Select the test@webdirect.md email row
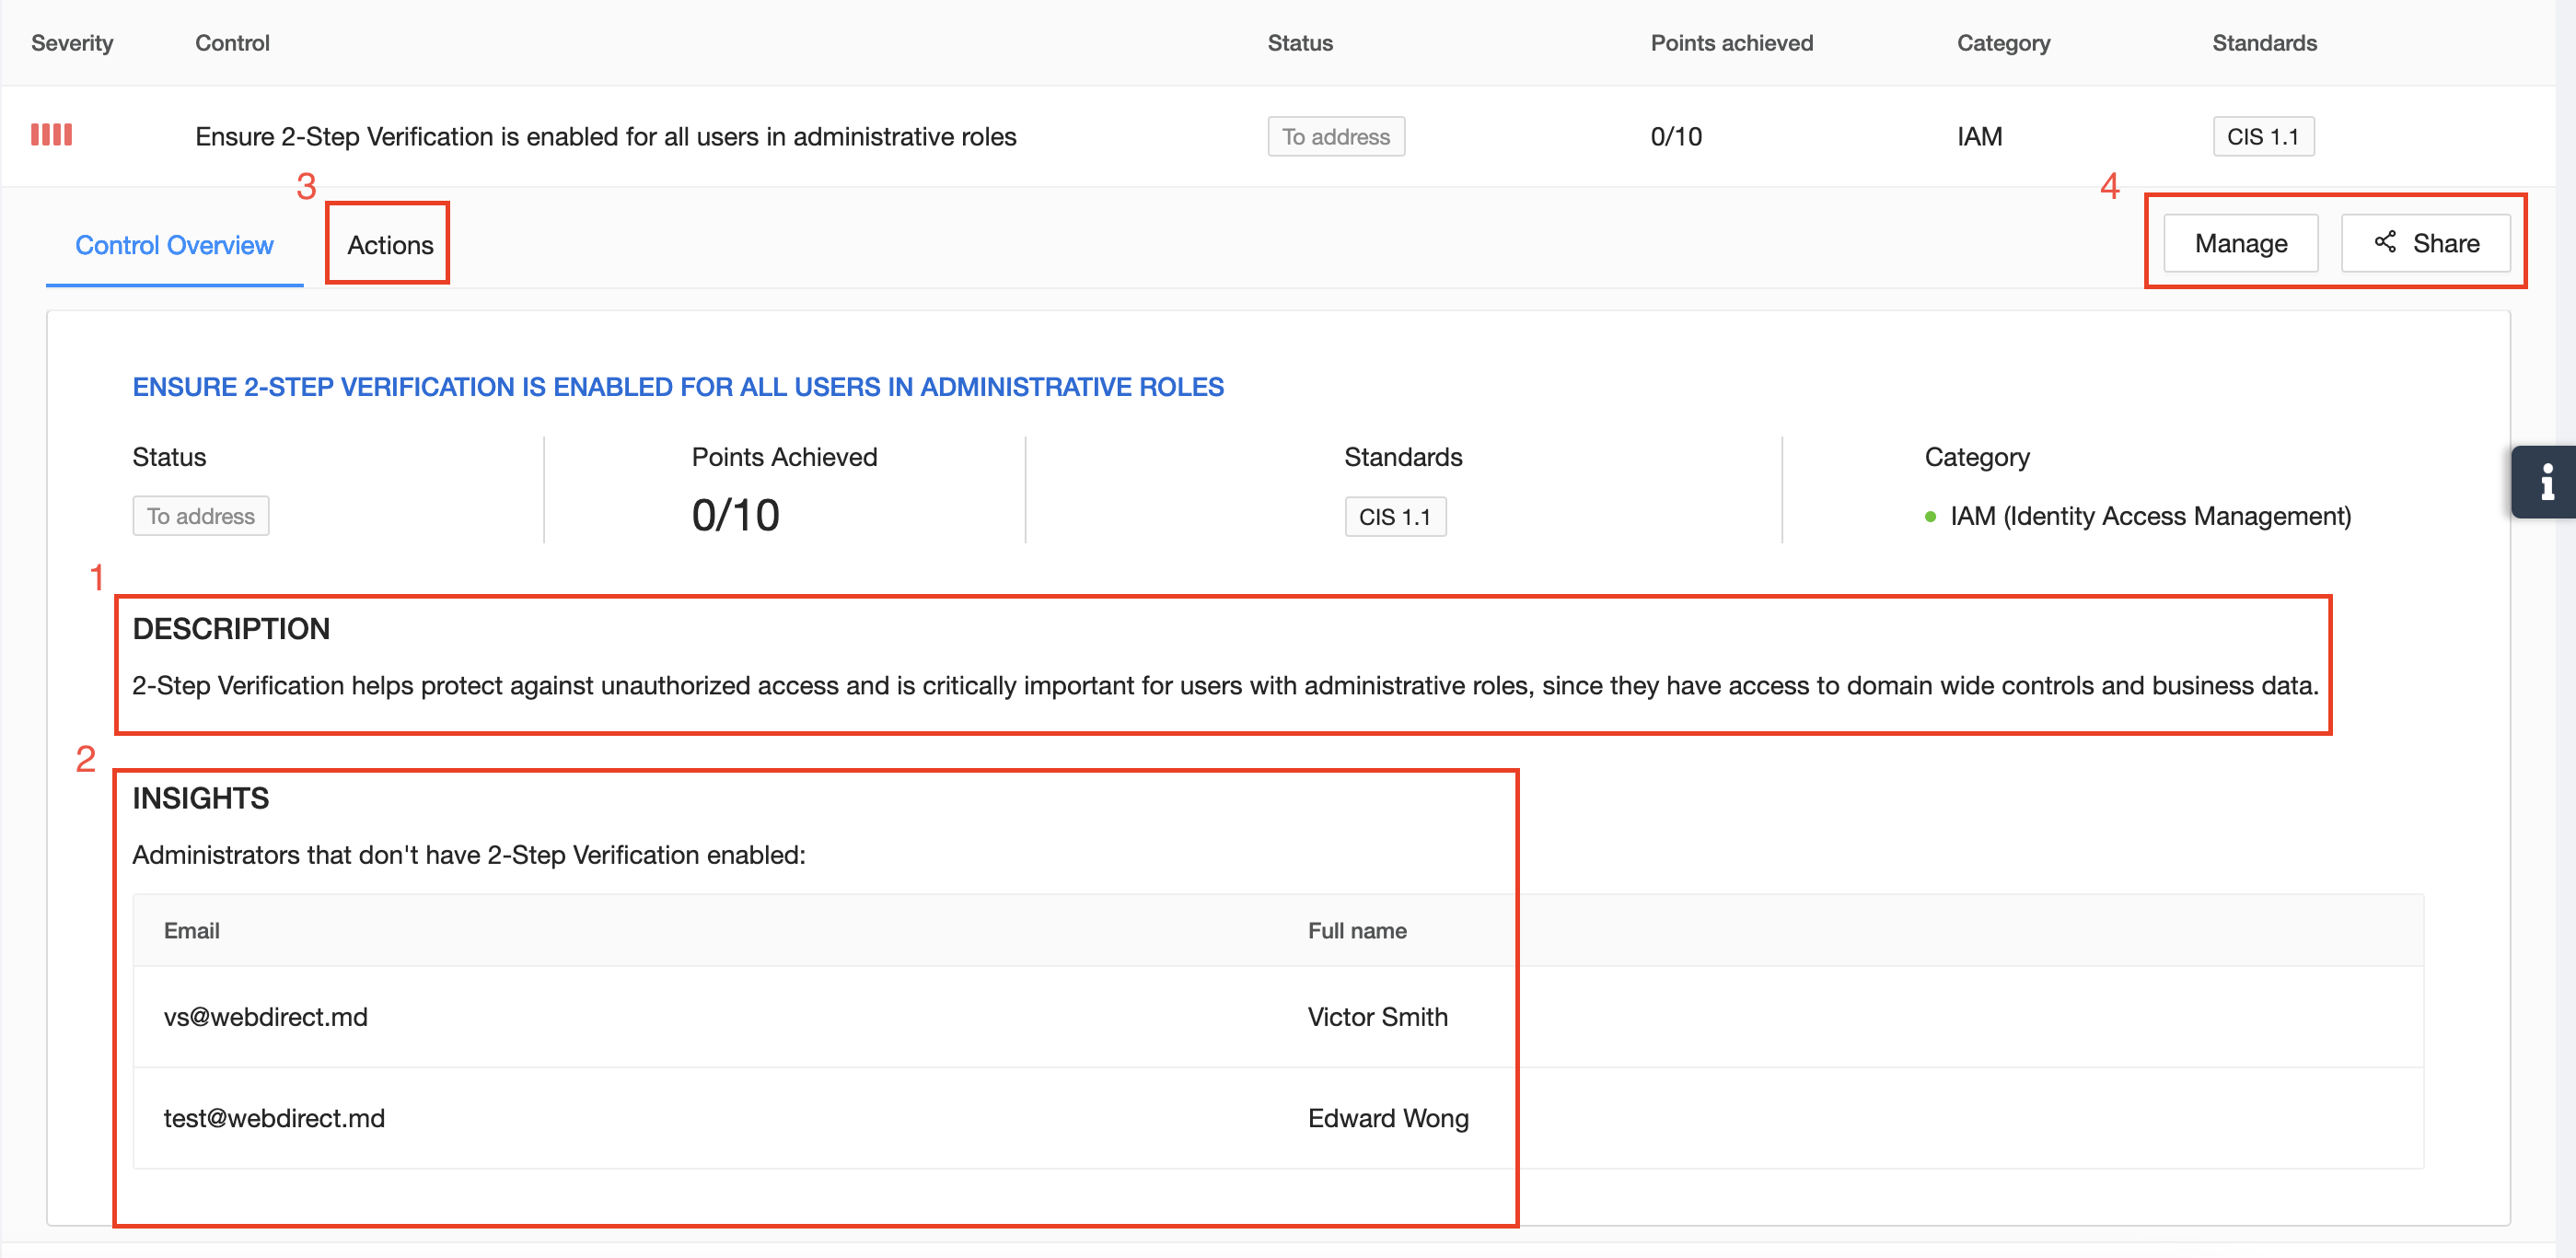2576x1258 pixels. pos(274,1117)
